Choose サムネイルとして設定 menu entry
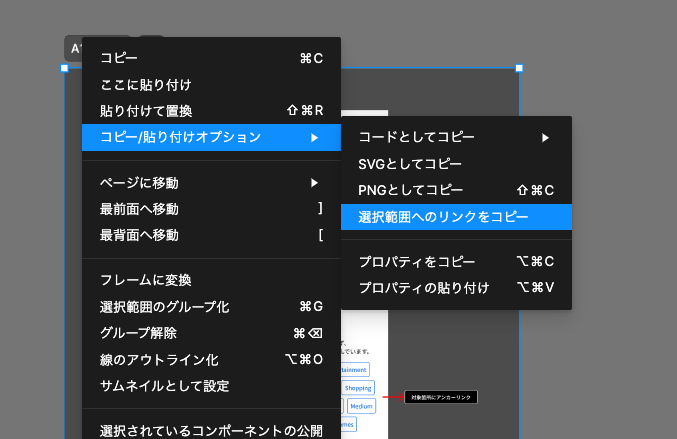Screen dimensions: 677x439 click(211, 386)
